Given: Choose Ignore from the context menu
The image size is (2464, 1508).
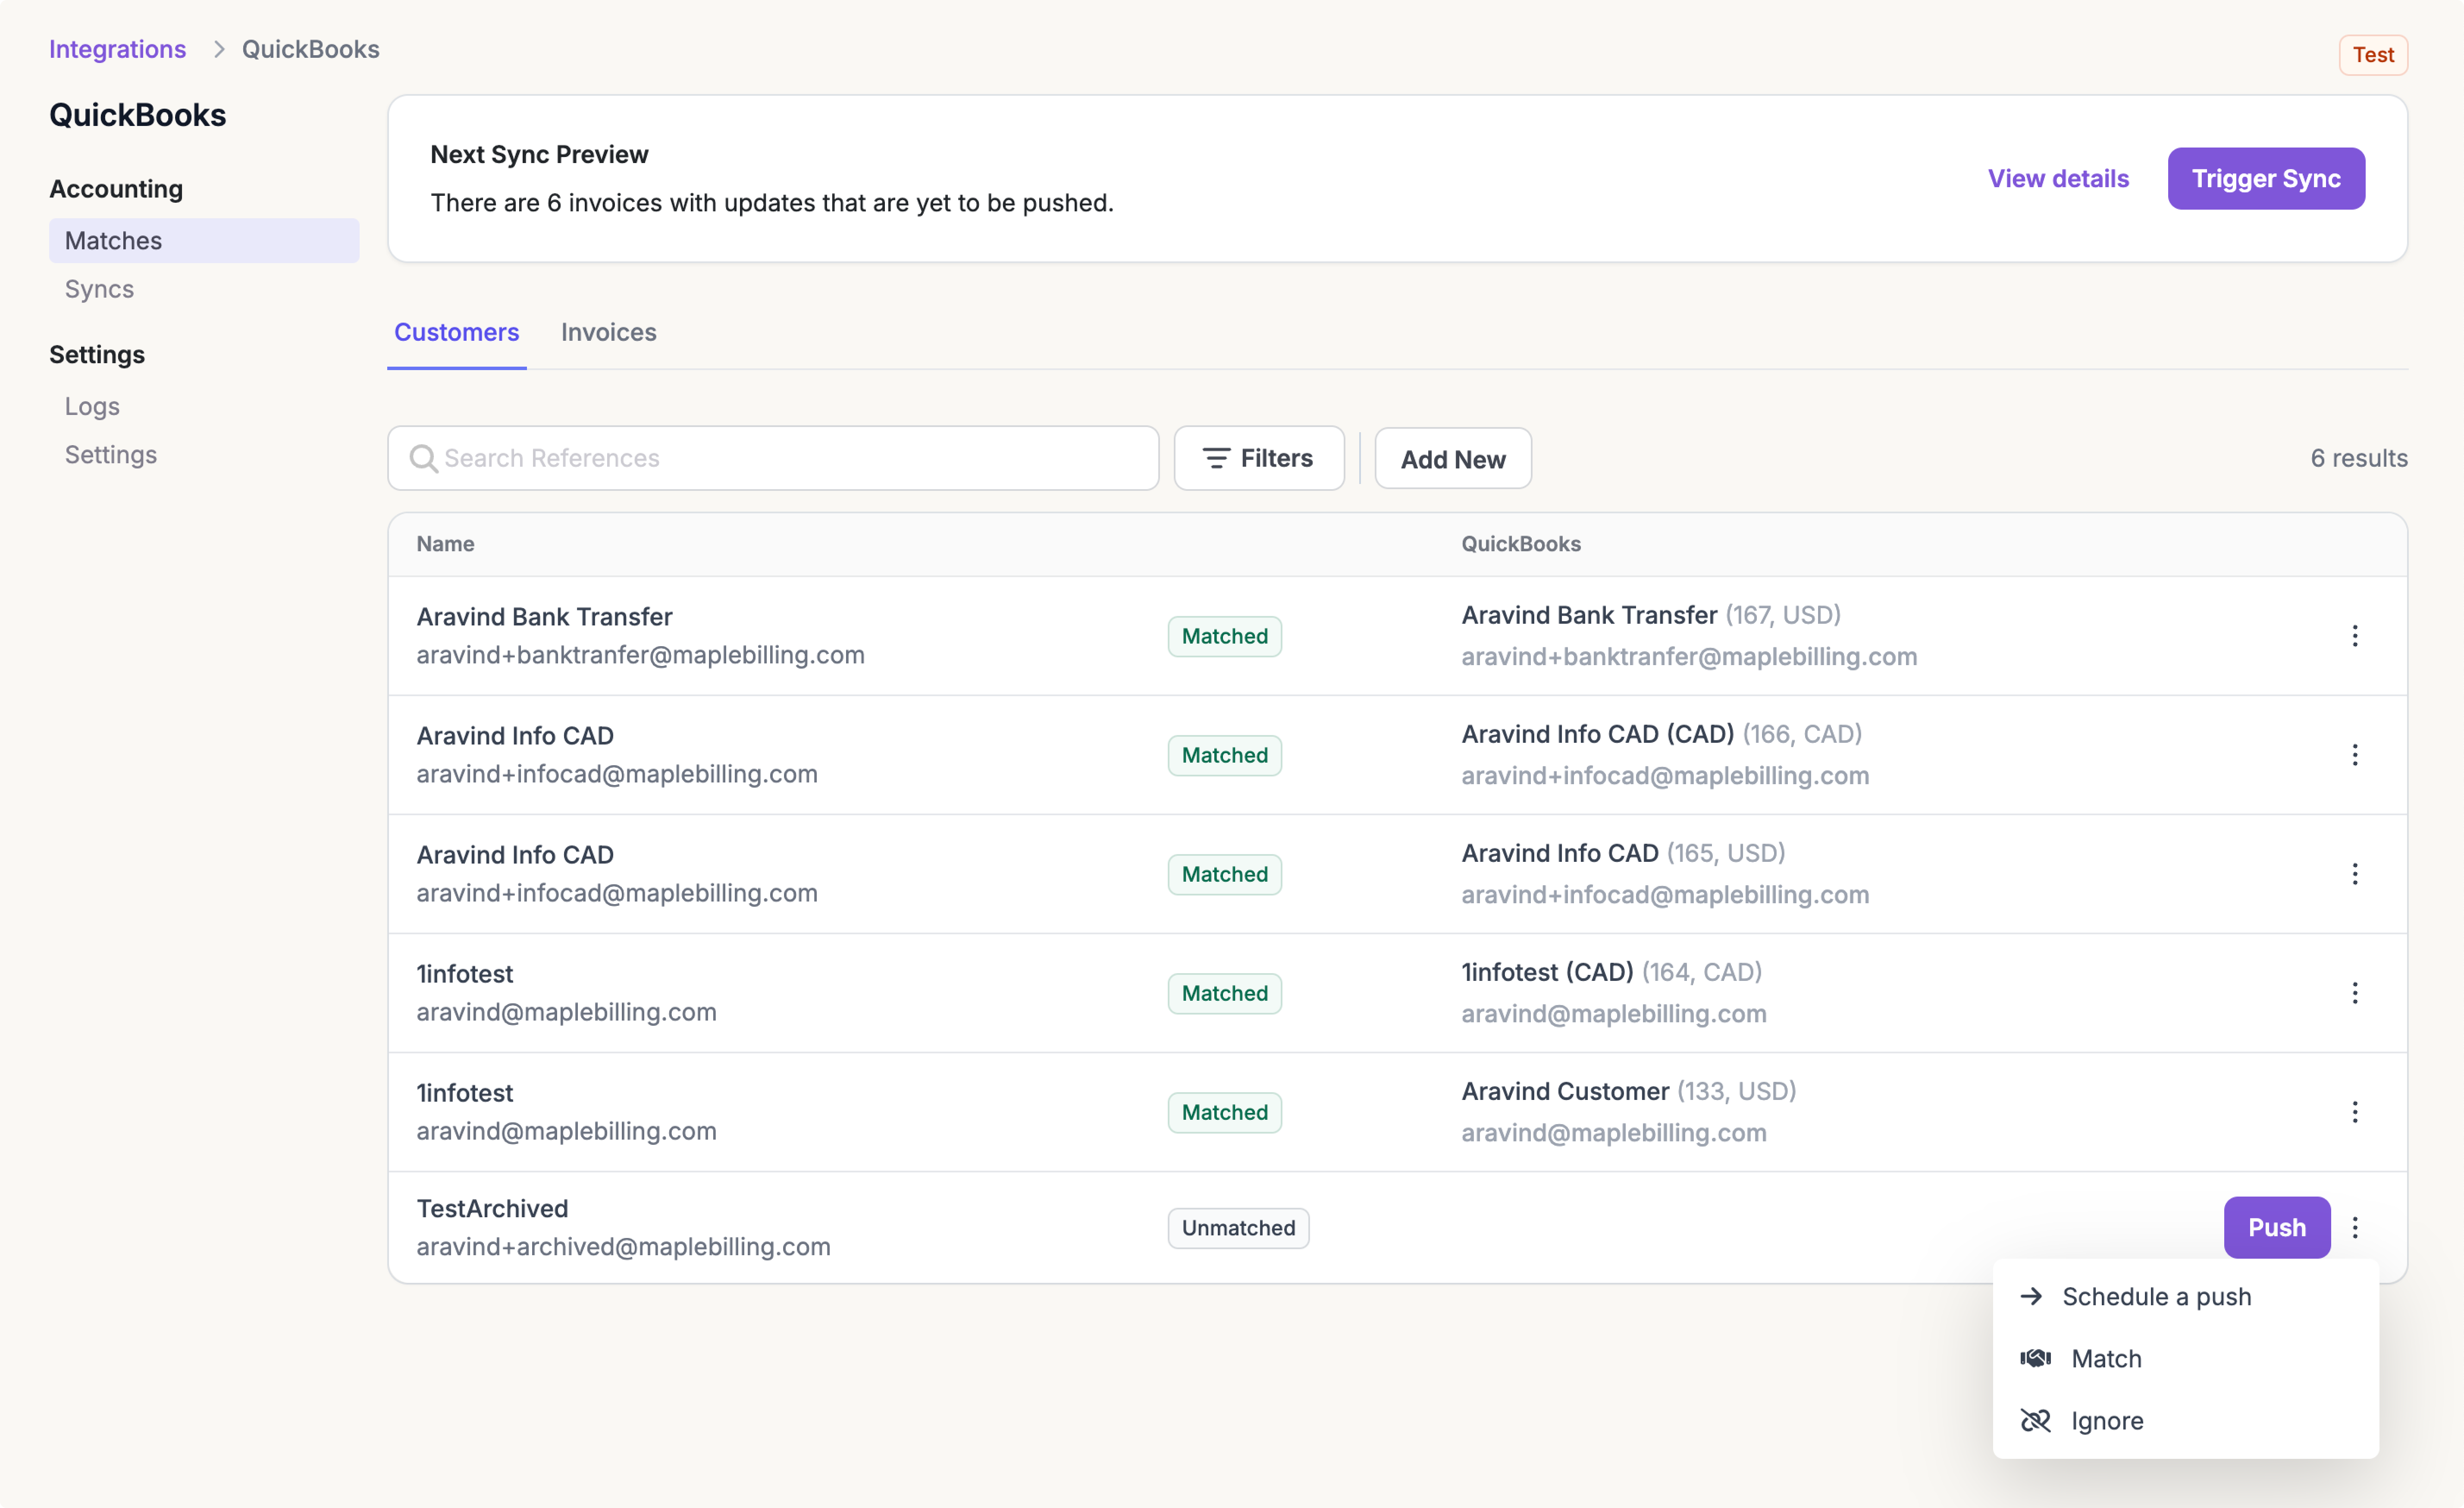Looking at the screenshot, I should pyautogui.click(x=2106, y=1420).
